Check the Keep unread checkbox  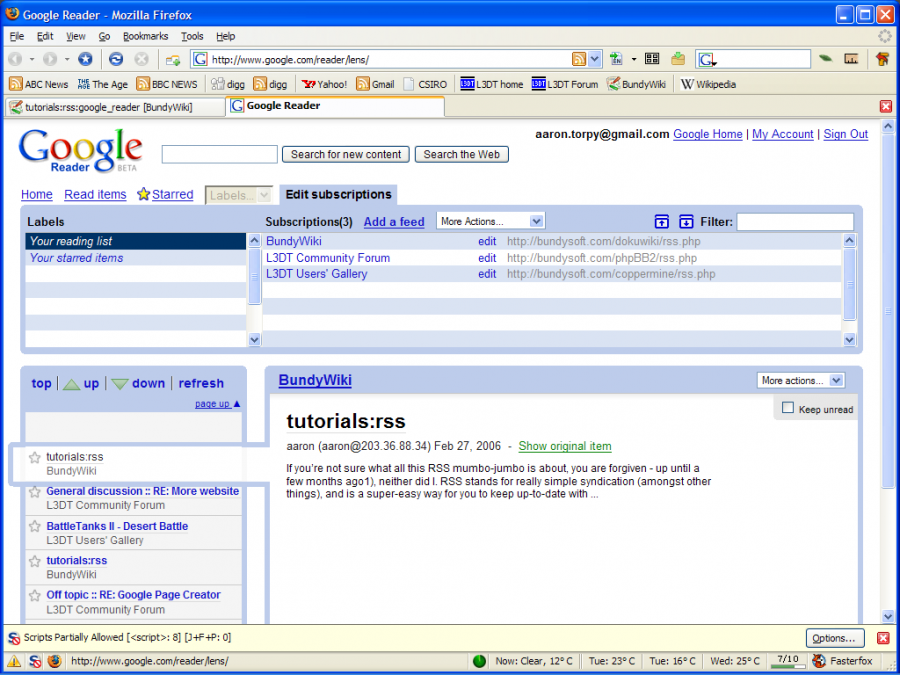pyautogui.click(x=787, y=408)
